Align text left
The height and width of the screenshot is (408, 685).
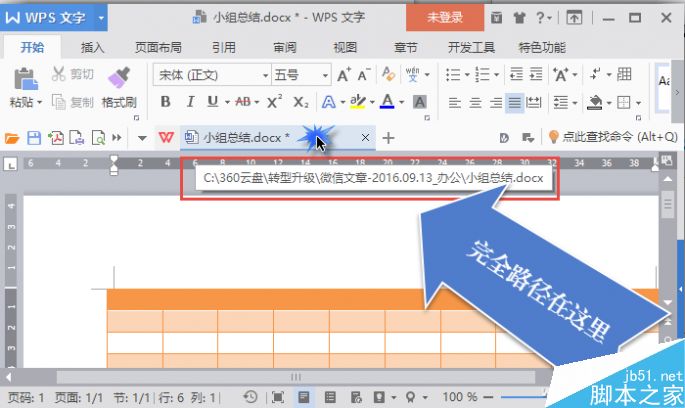tap(455, 103)
